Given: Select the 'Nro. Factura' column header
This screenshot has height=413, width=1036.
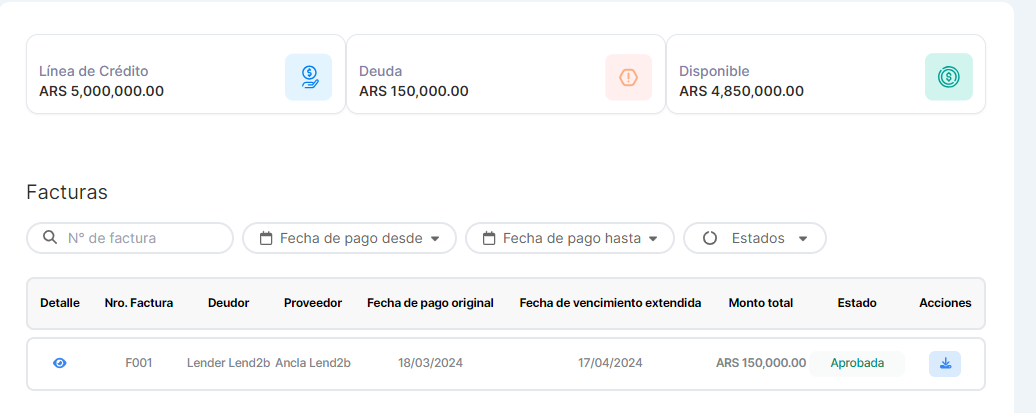Looking at the screenshot, I should click(138, 303).
